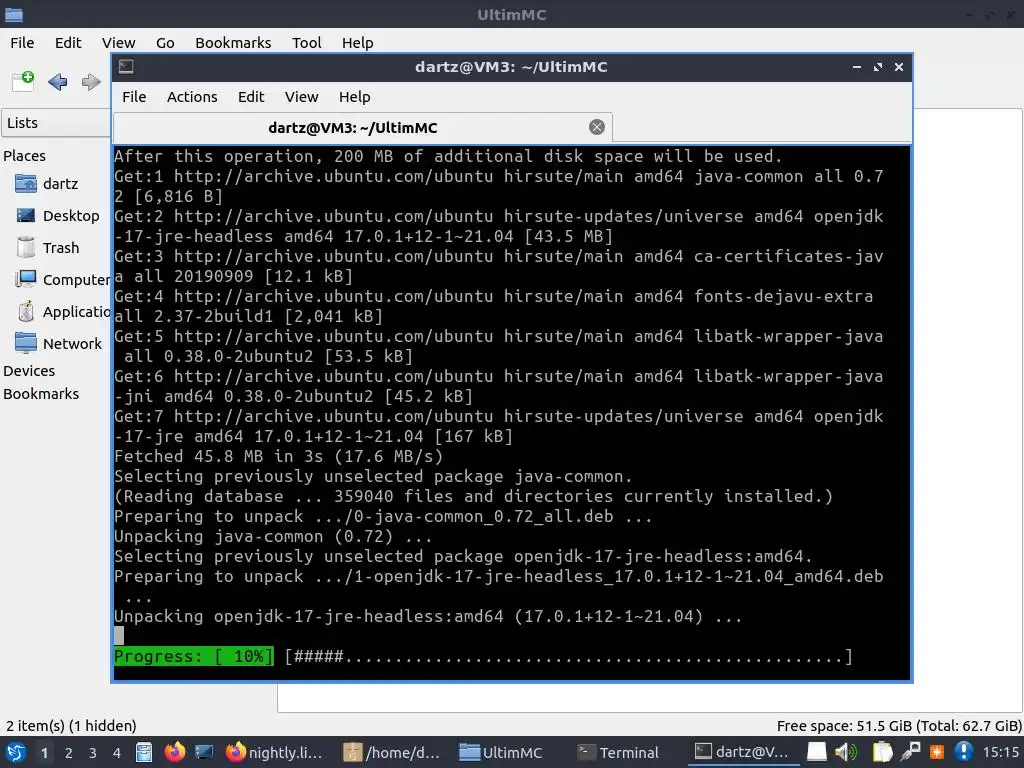Click the new tab icon in file manager toolbar
This screenshot has width=1024, height=768.
pos(24,81)
